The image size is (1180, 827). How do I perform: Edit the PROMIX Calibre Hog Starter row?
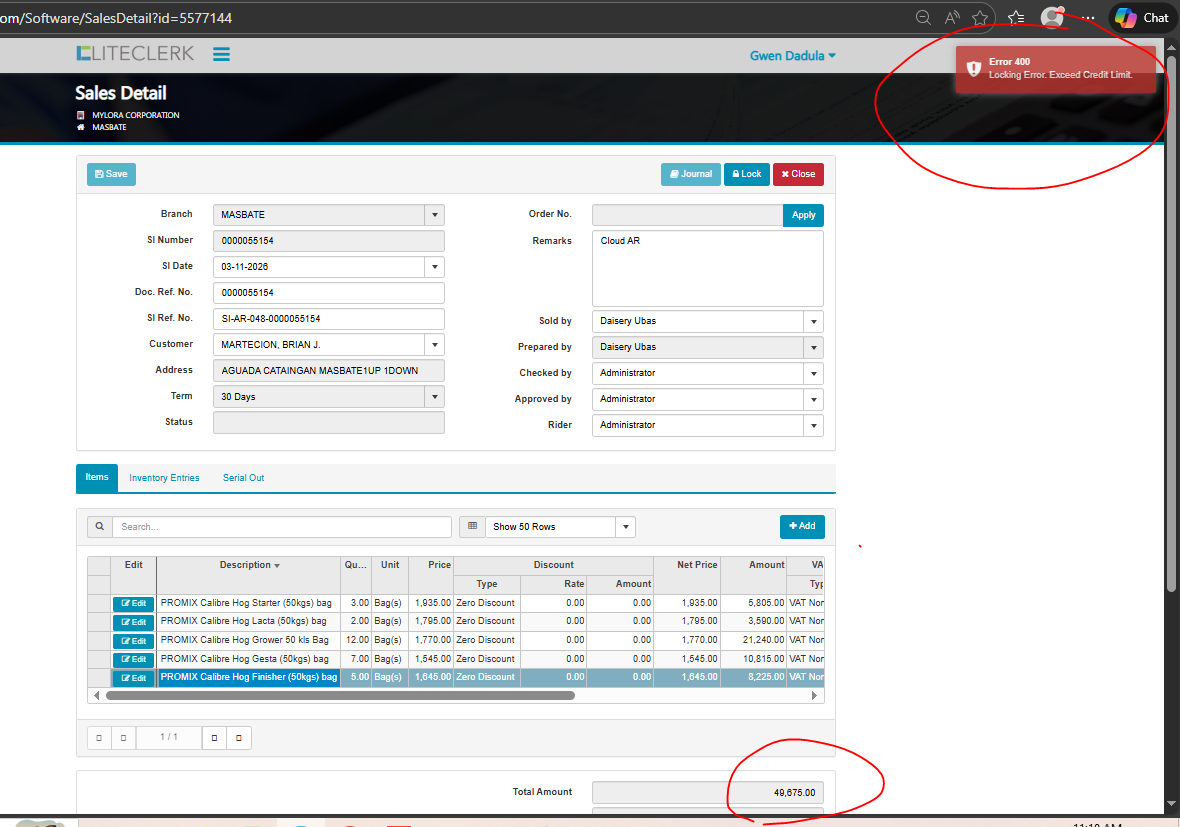[133, 603]
